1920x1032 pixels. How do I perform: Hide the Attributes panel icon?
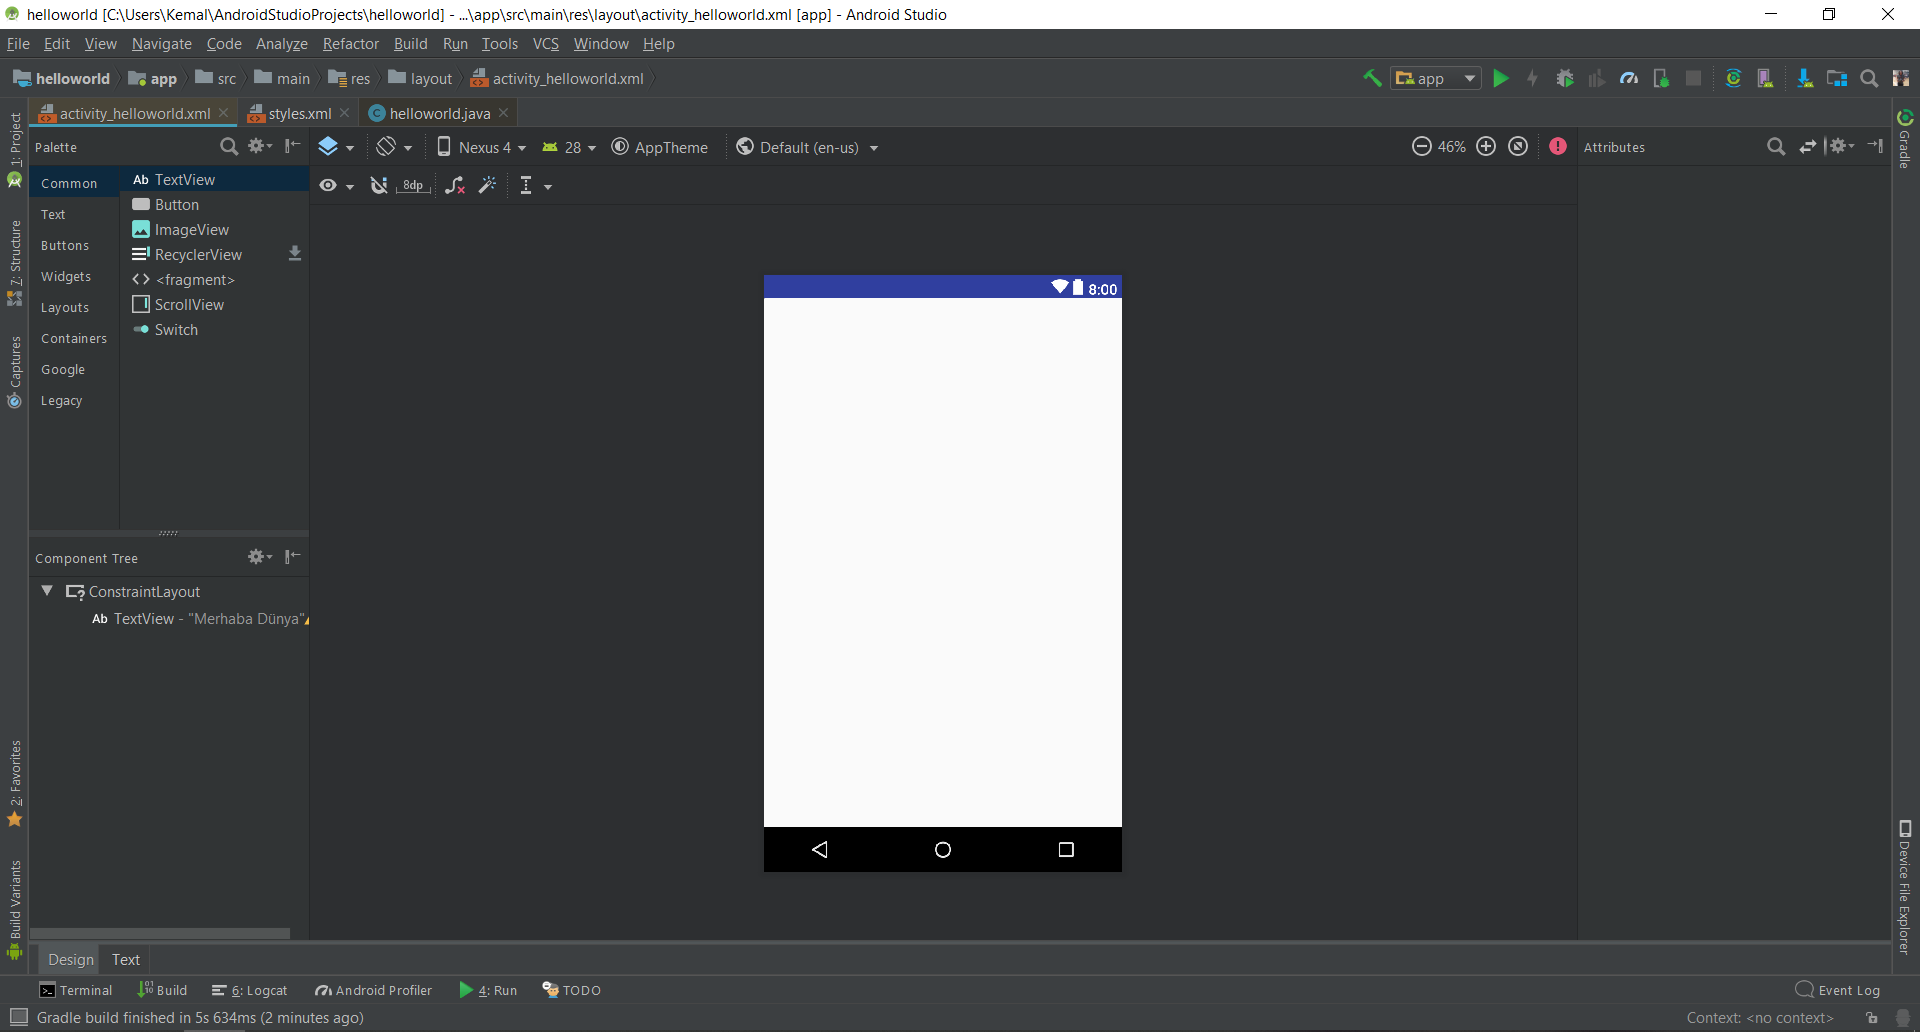1875,146
